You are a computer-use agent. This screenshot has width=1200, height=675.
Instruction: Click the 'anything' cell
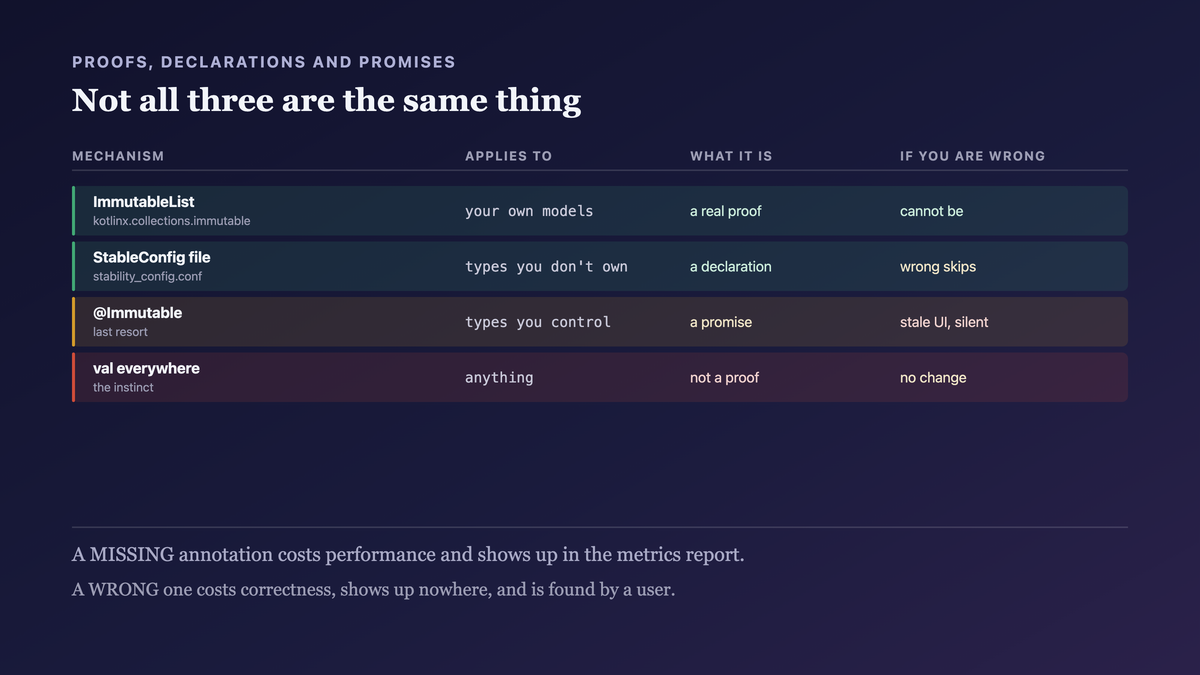tap(499, 378)
